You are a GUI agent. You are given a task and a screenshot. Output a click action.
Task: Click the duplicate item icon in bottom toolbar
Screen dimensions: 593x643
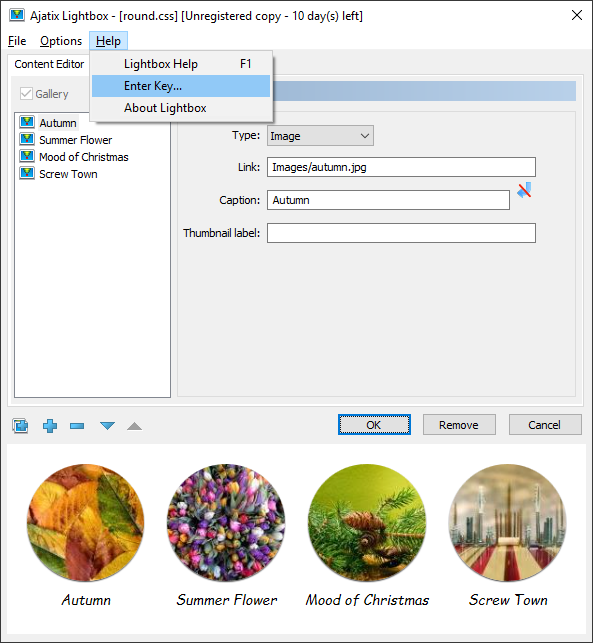coord(20,426)
